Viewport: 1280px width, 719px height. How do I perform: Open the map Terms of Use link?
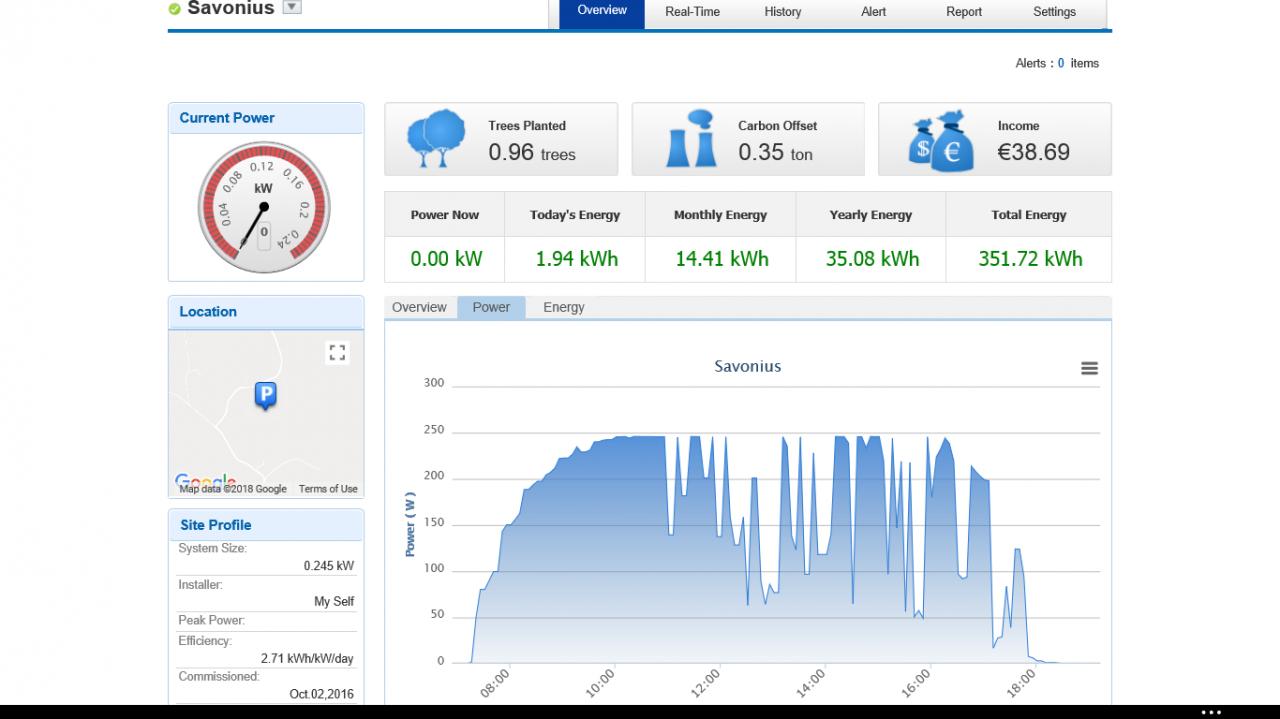(x=328, y=489)
